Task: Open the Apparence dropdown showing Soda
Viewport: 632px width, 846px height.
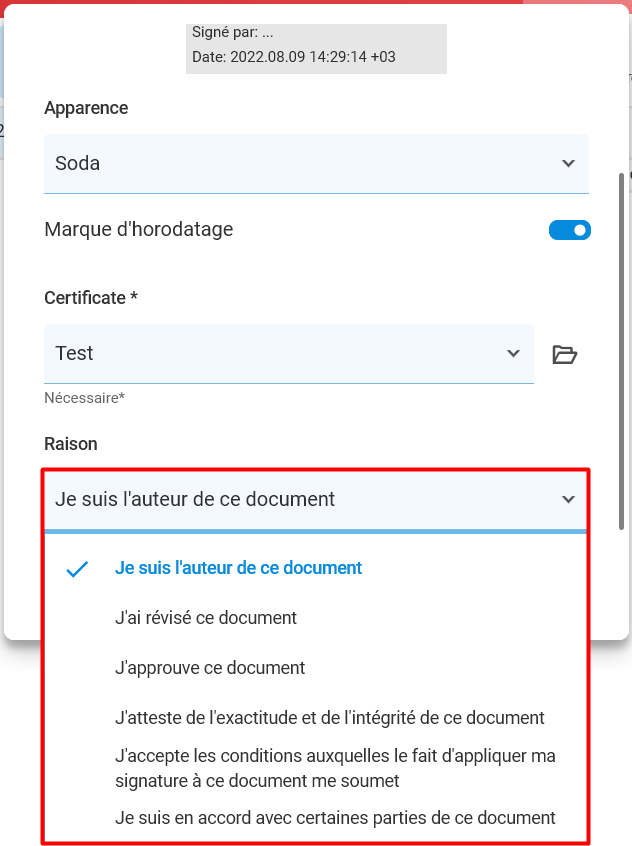Action: coord(316,163)
